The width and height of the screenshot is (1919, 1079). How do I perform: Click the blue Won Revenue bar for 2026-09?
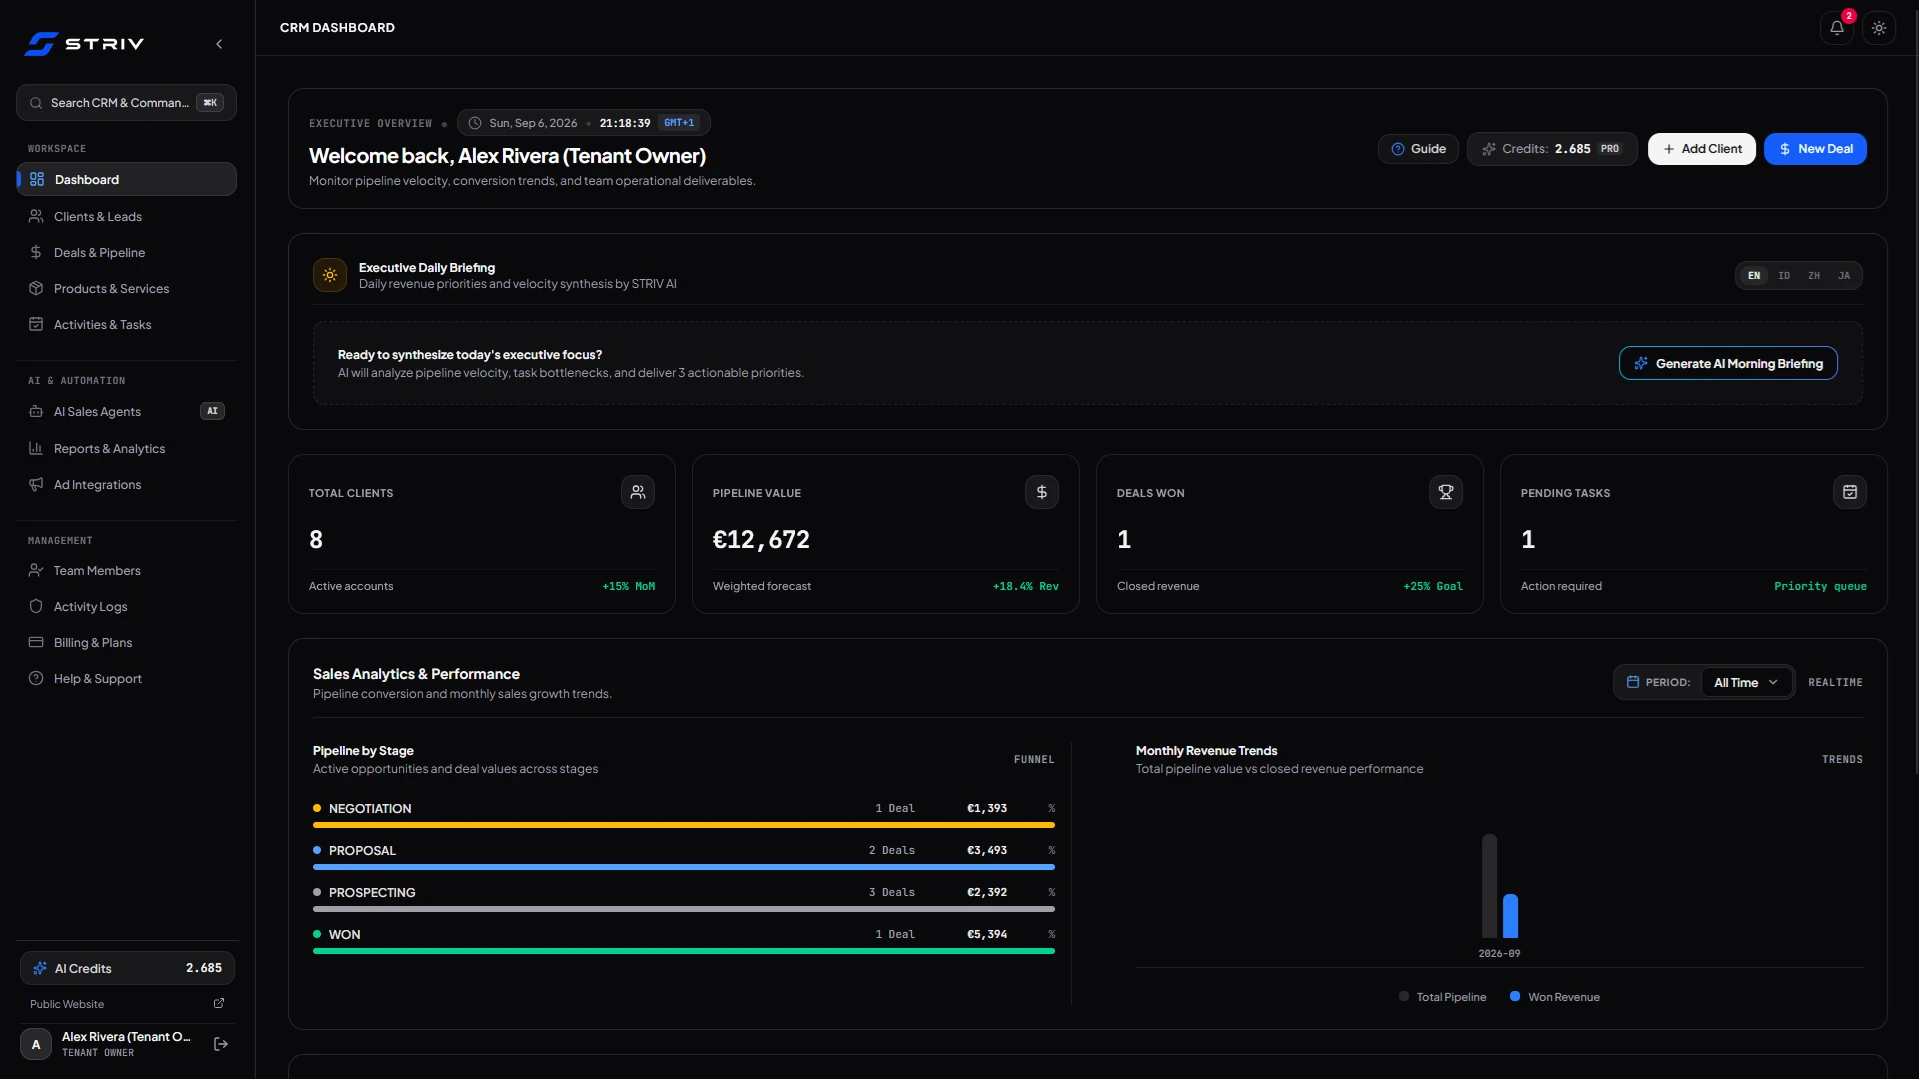click(x=1510, y=916)
